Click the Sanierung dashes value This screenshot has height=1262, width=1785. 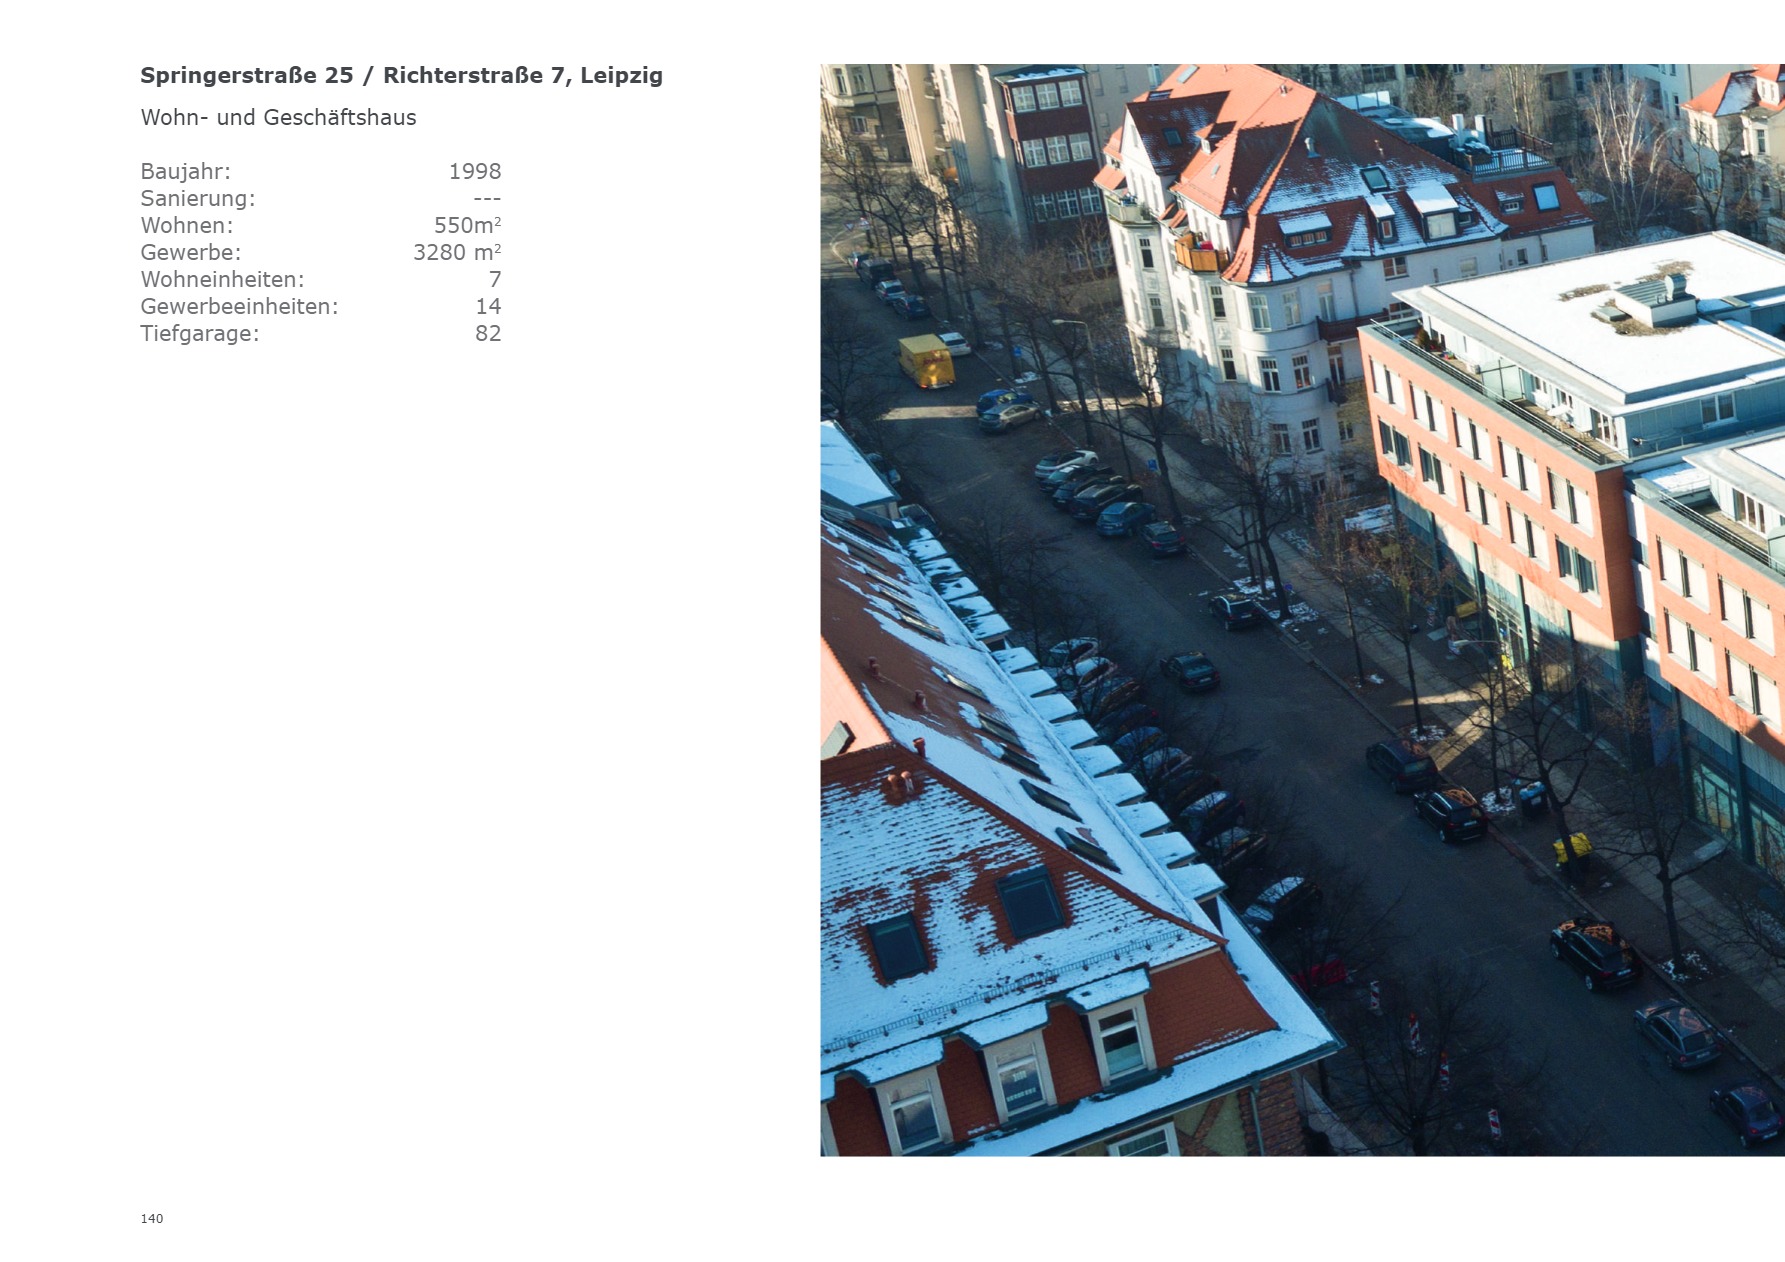[x=486, y=199]
